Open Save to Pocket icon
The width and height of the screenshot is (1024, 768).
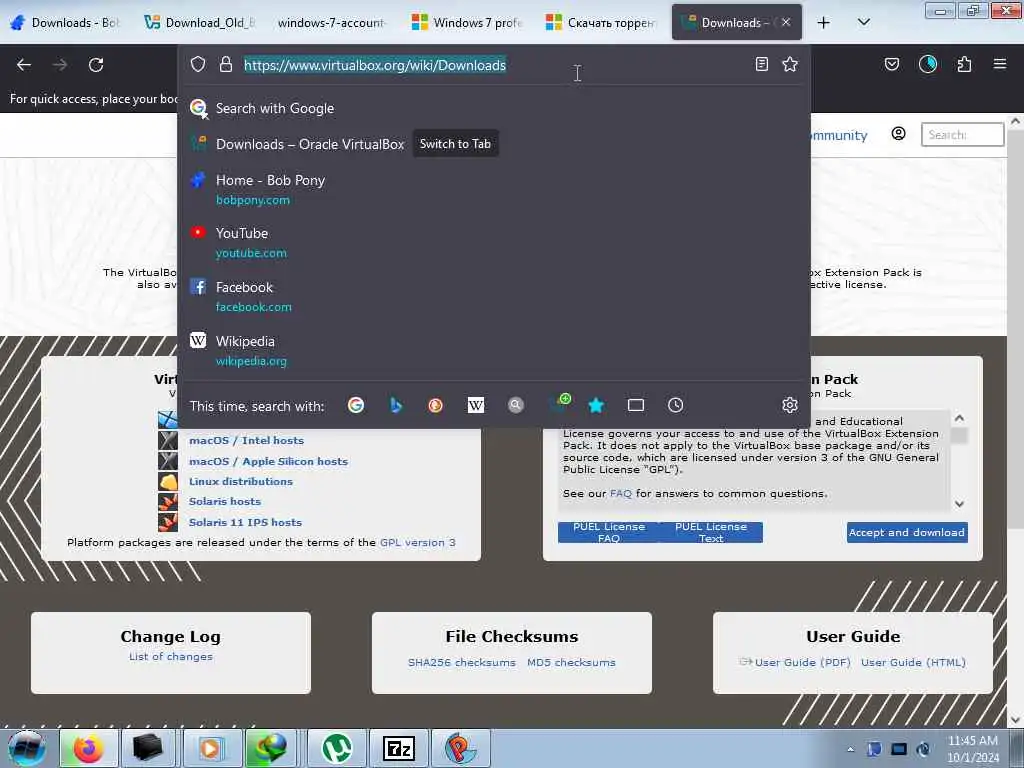click(x=892, y=64)
